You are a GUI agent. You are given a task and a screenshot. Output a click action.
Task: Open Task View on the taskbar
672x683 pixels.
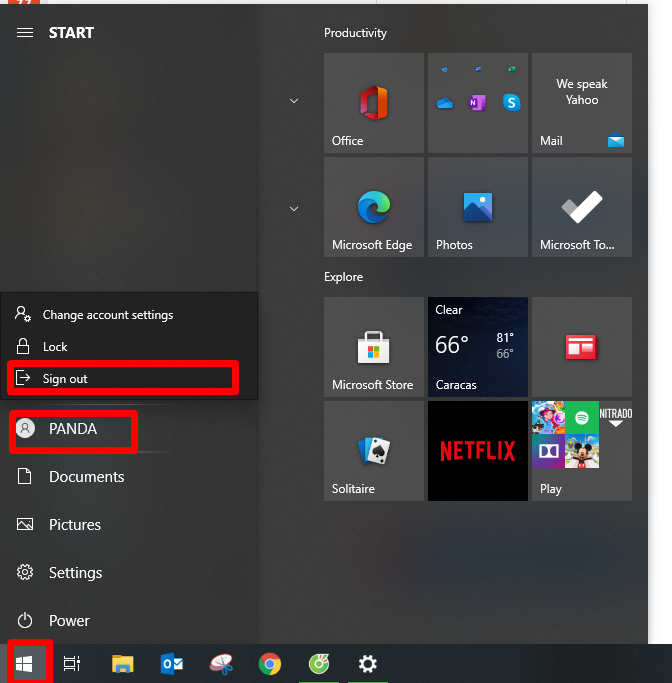click(x=72, y=663)
